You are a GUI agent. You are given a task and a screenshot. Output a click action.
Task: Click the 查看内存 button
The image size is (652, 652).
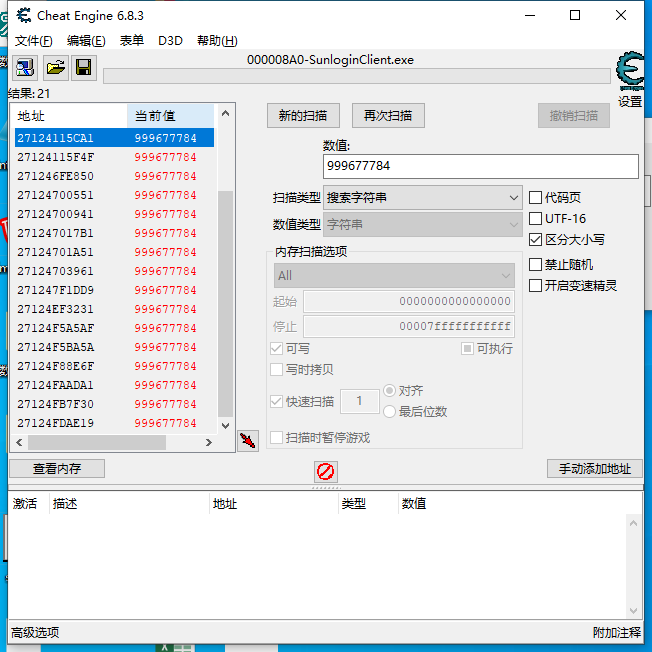coord(57,469)
